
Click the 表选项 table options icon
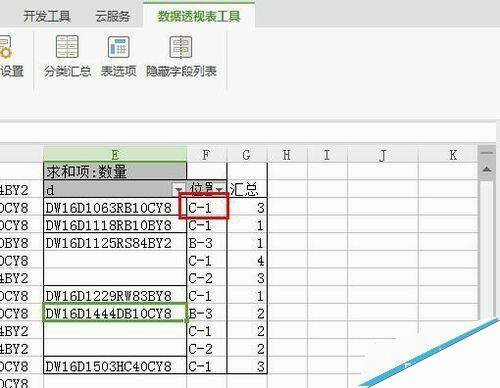point(118,47)
